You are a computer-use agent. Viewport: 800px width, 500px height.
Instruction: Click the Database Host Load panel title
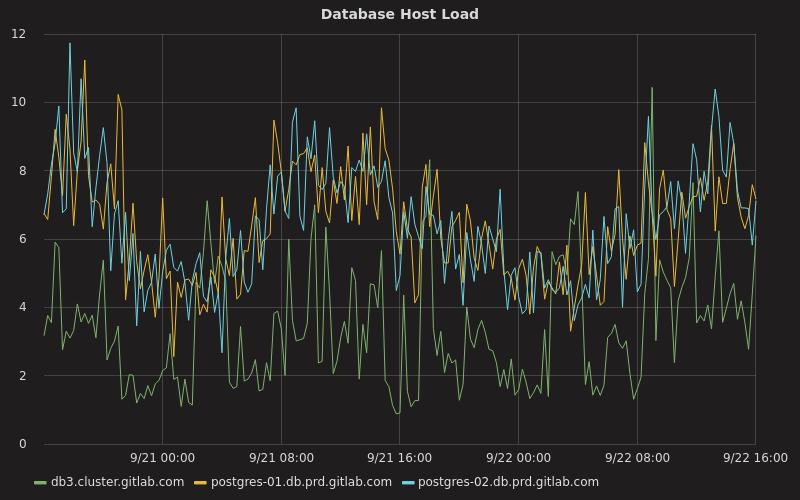[x=399, y=14]
